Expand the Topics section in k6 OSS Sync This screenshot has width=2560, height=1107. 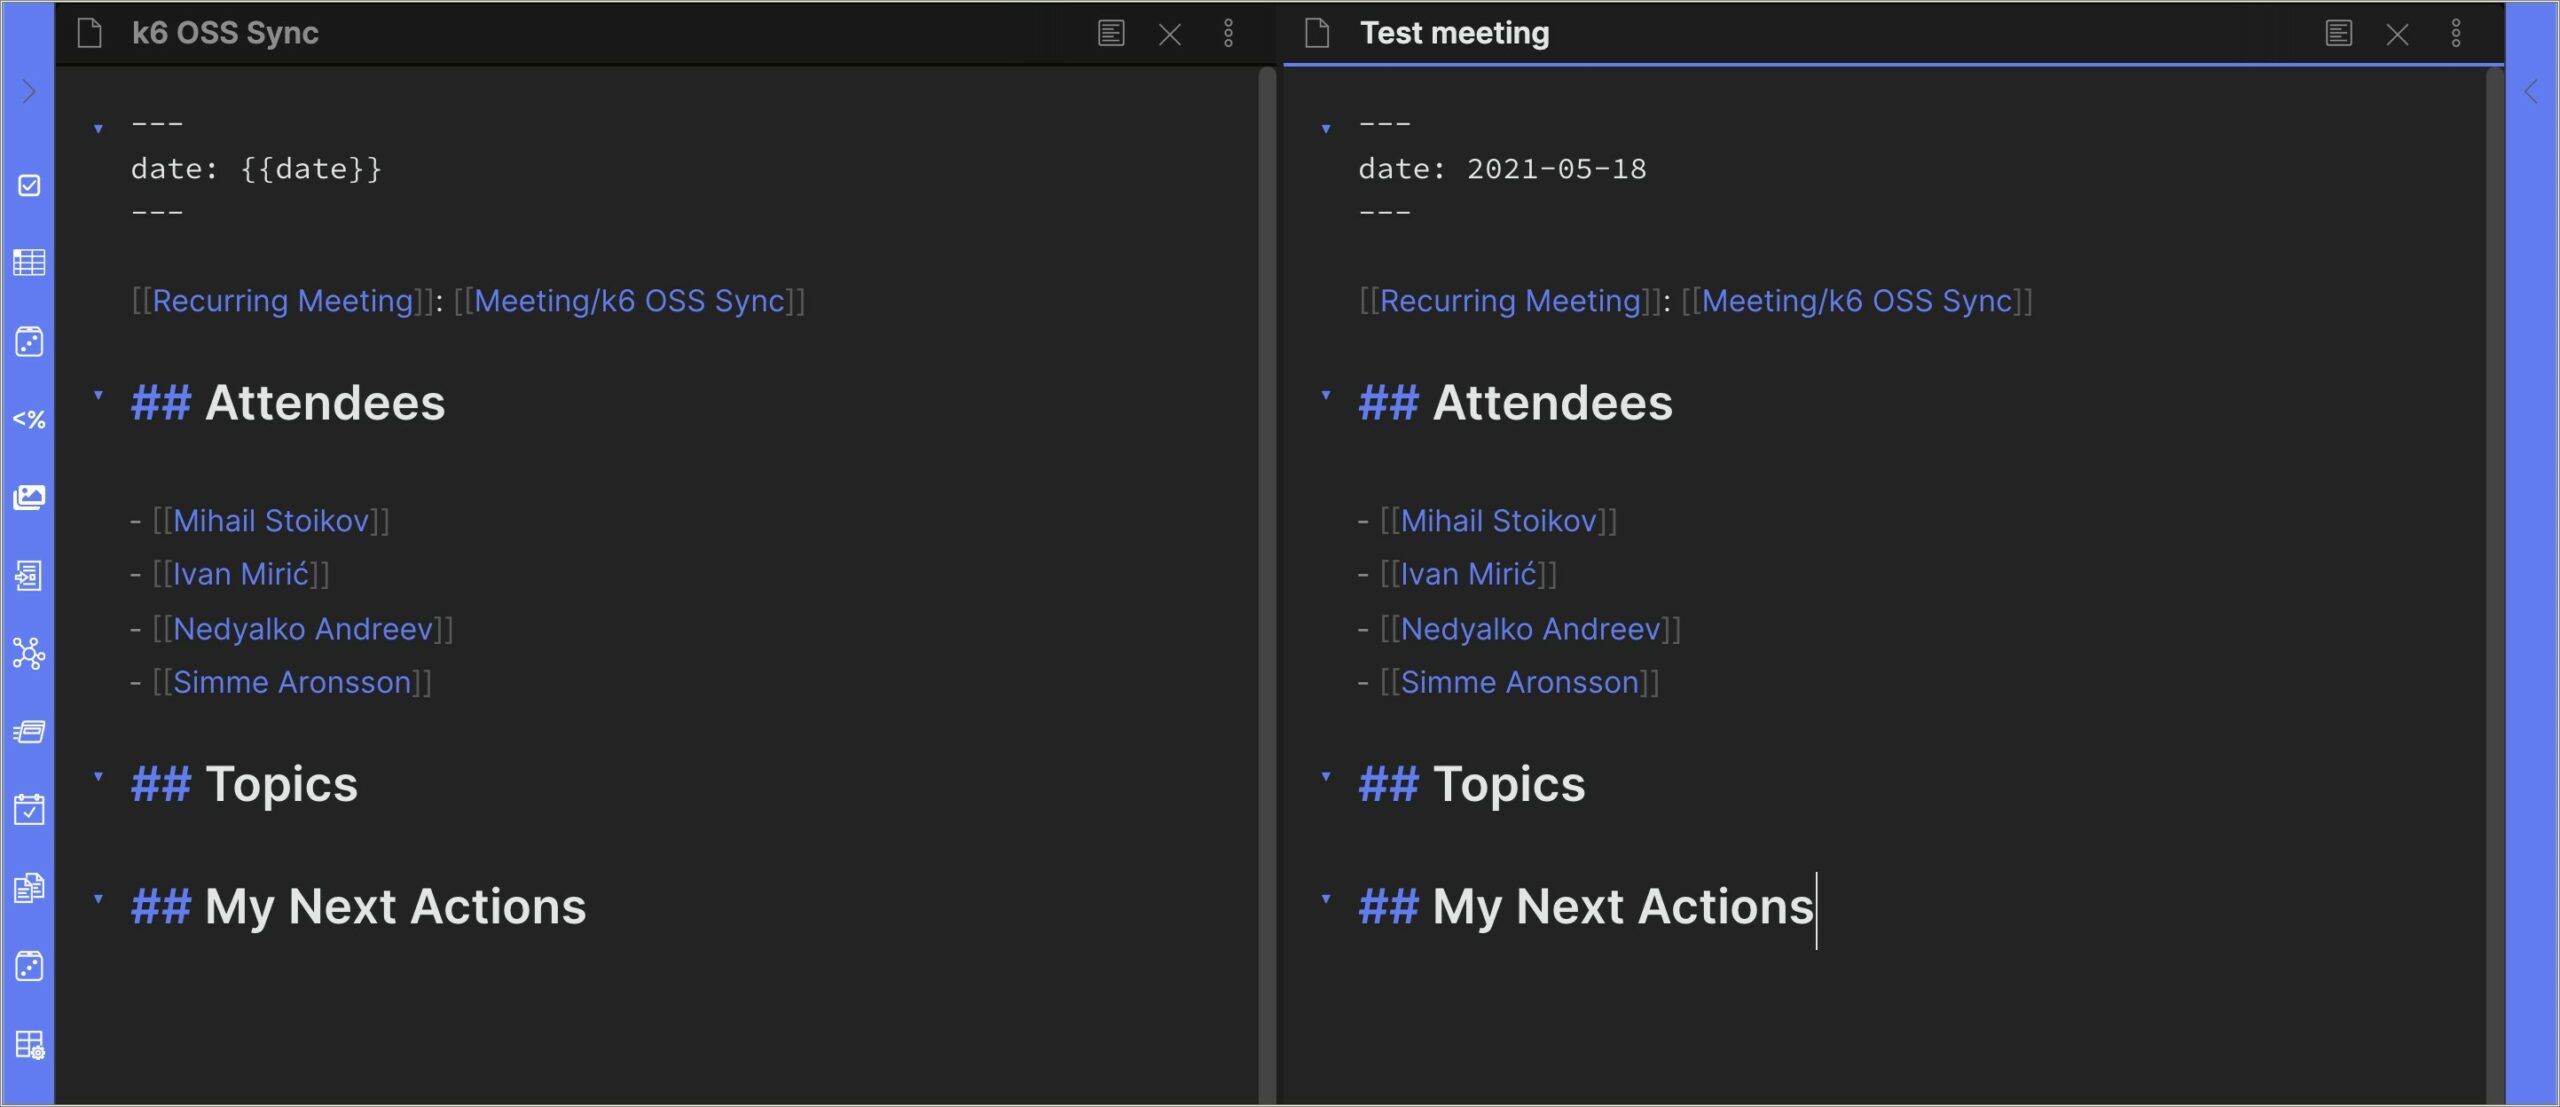click(x=101, y=785)
